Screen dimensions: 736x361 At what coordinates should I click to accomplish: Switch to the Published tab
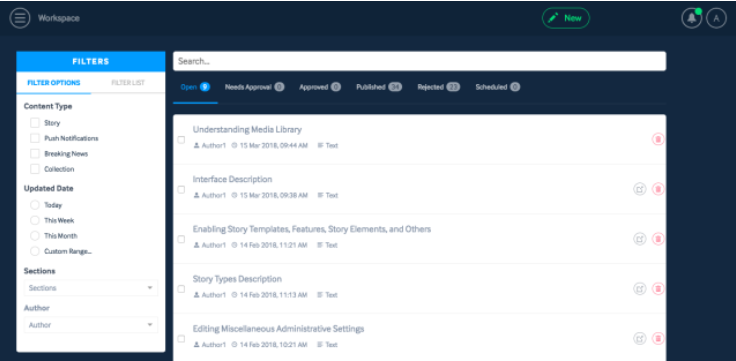[x=379, y=87]
